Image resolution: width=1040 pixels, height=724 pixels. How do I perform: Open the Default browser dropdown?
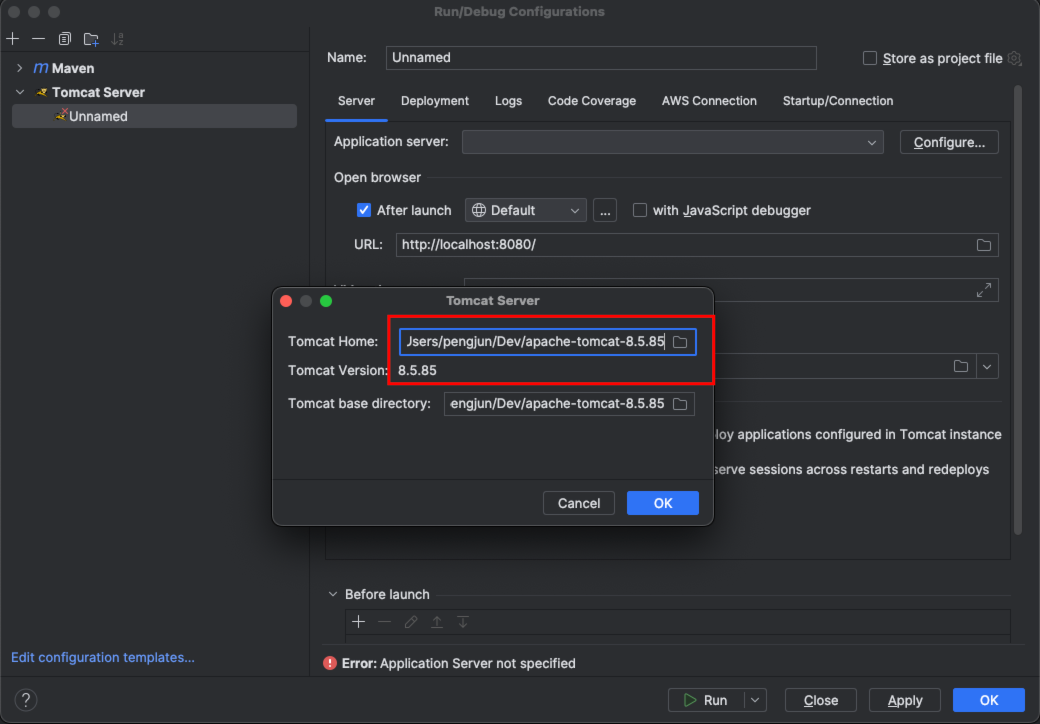[526, 210]
